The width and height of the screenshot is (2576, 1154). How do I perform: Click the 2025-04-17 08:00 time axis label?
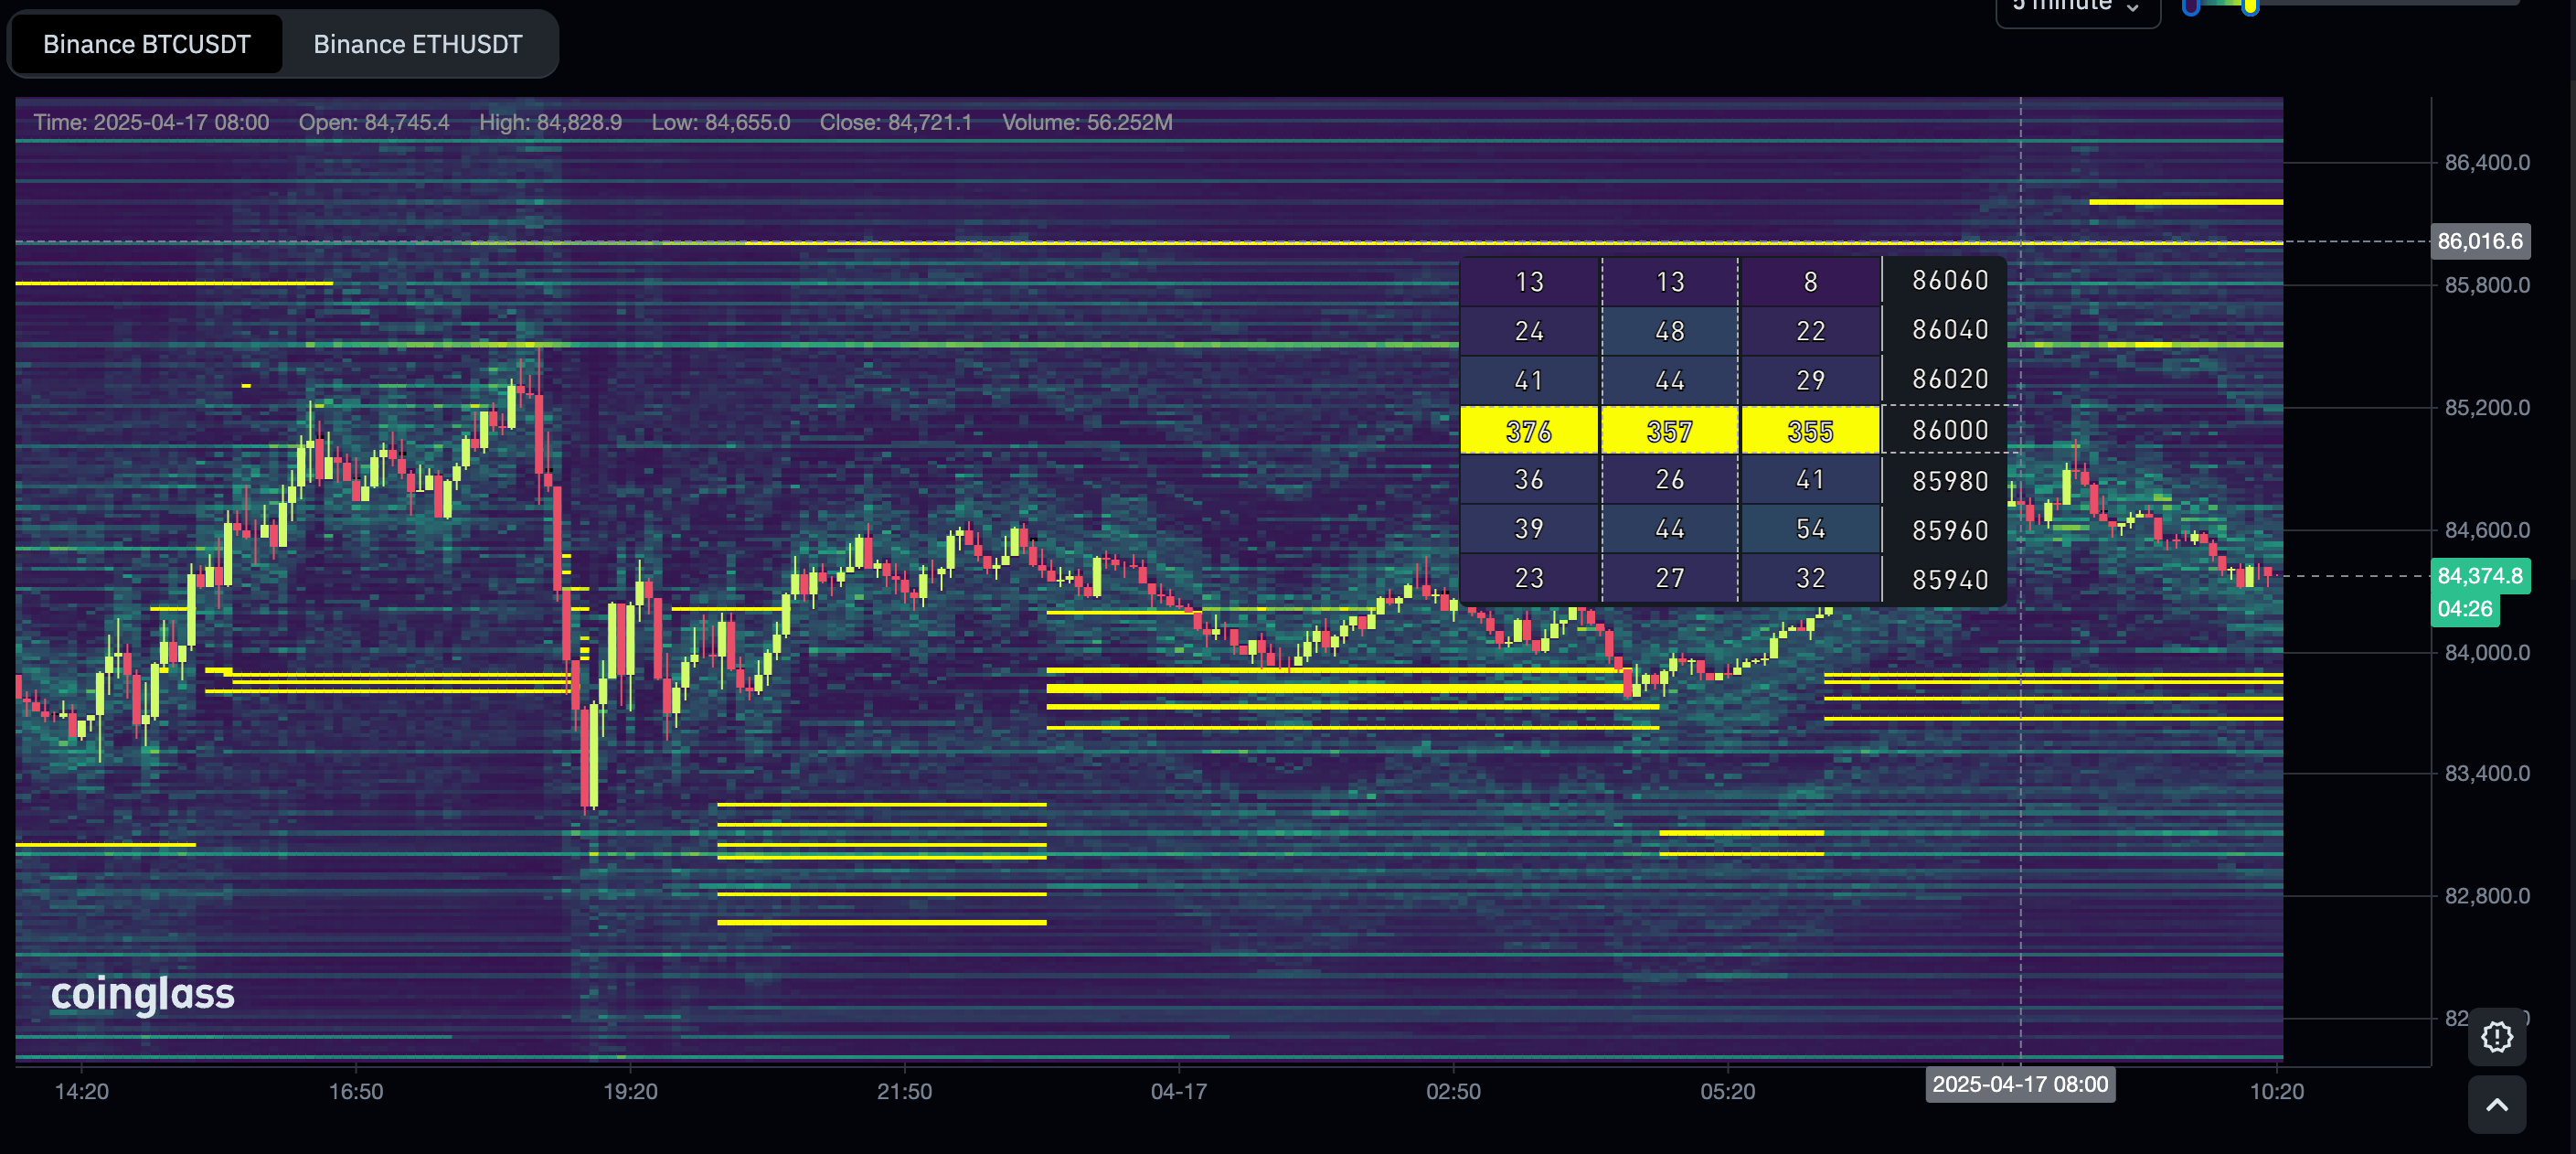tap(2019, 1085)
